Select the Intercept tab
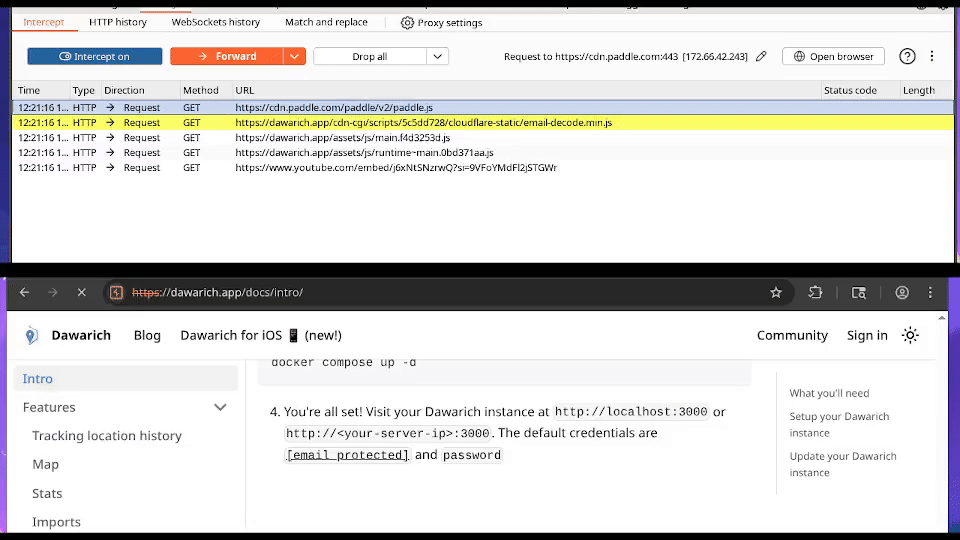 point(43,23)
